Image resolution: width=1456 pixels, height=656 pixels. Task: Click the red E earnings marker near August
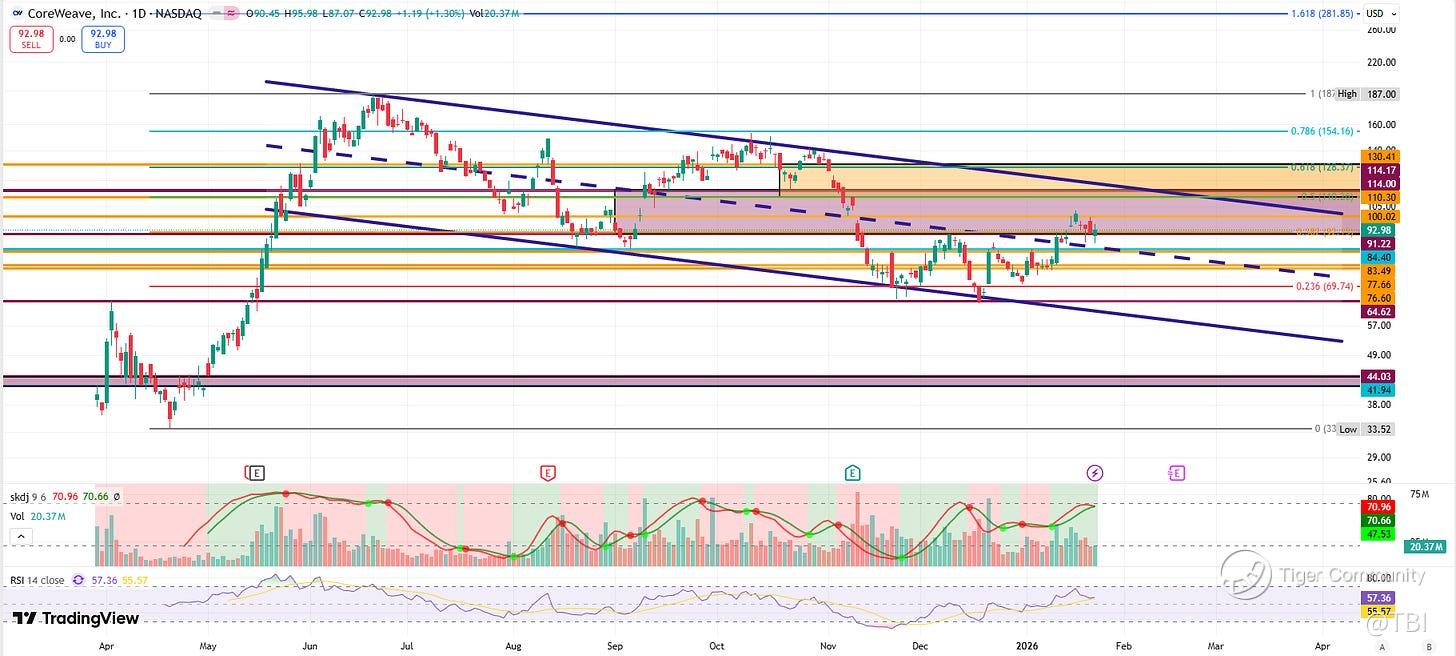tap(547, 472)
